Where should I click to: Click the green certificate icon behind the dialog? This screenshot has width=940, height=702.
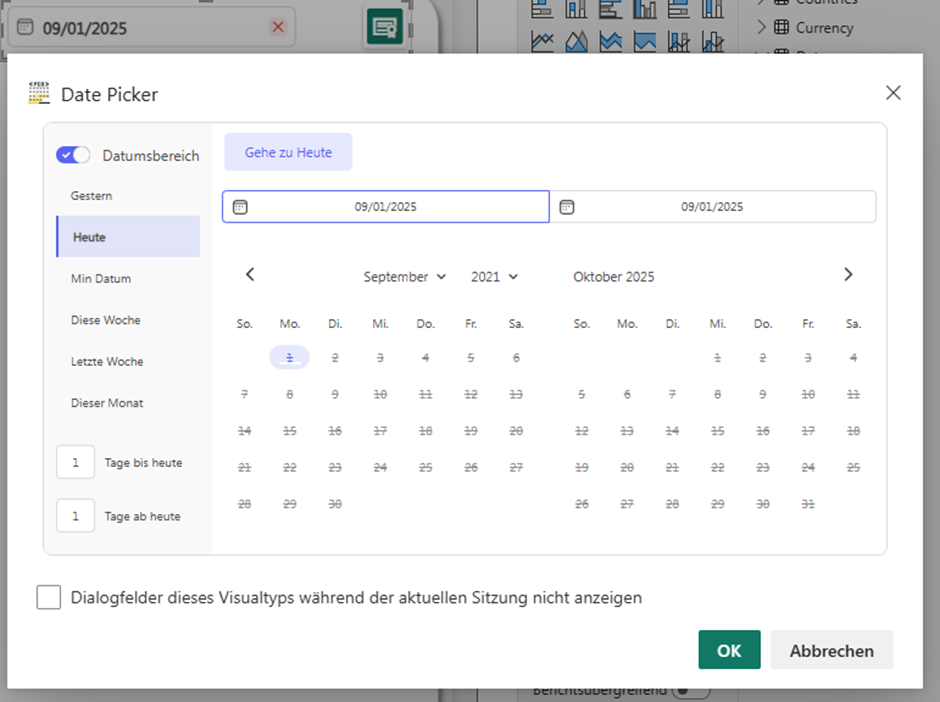(x=384, y=27)
